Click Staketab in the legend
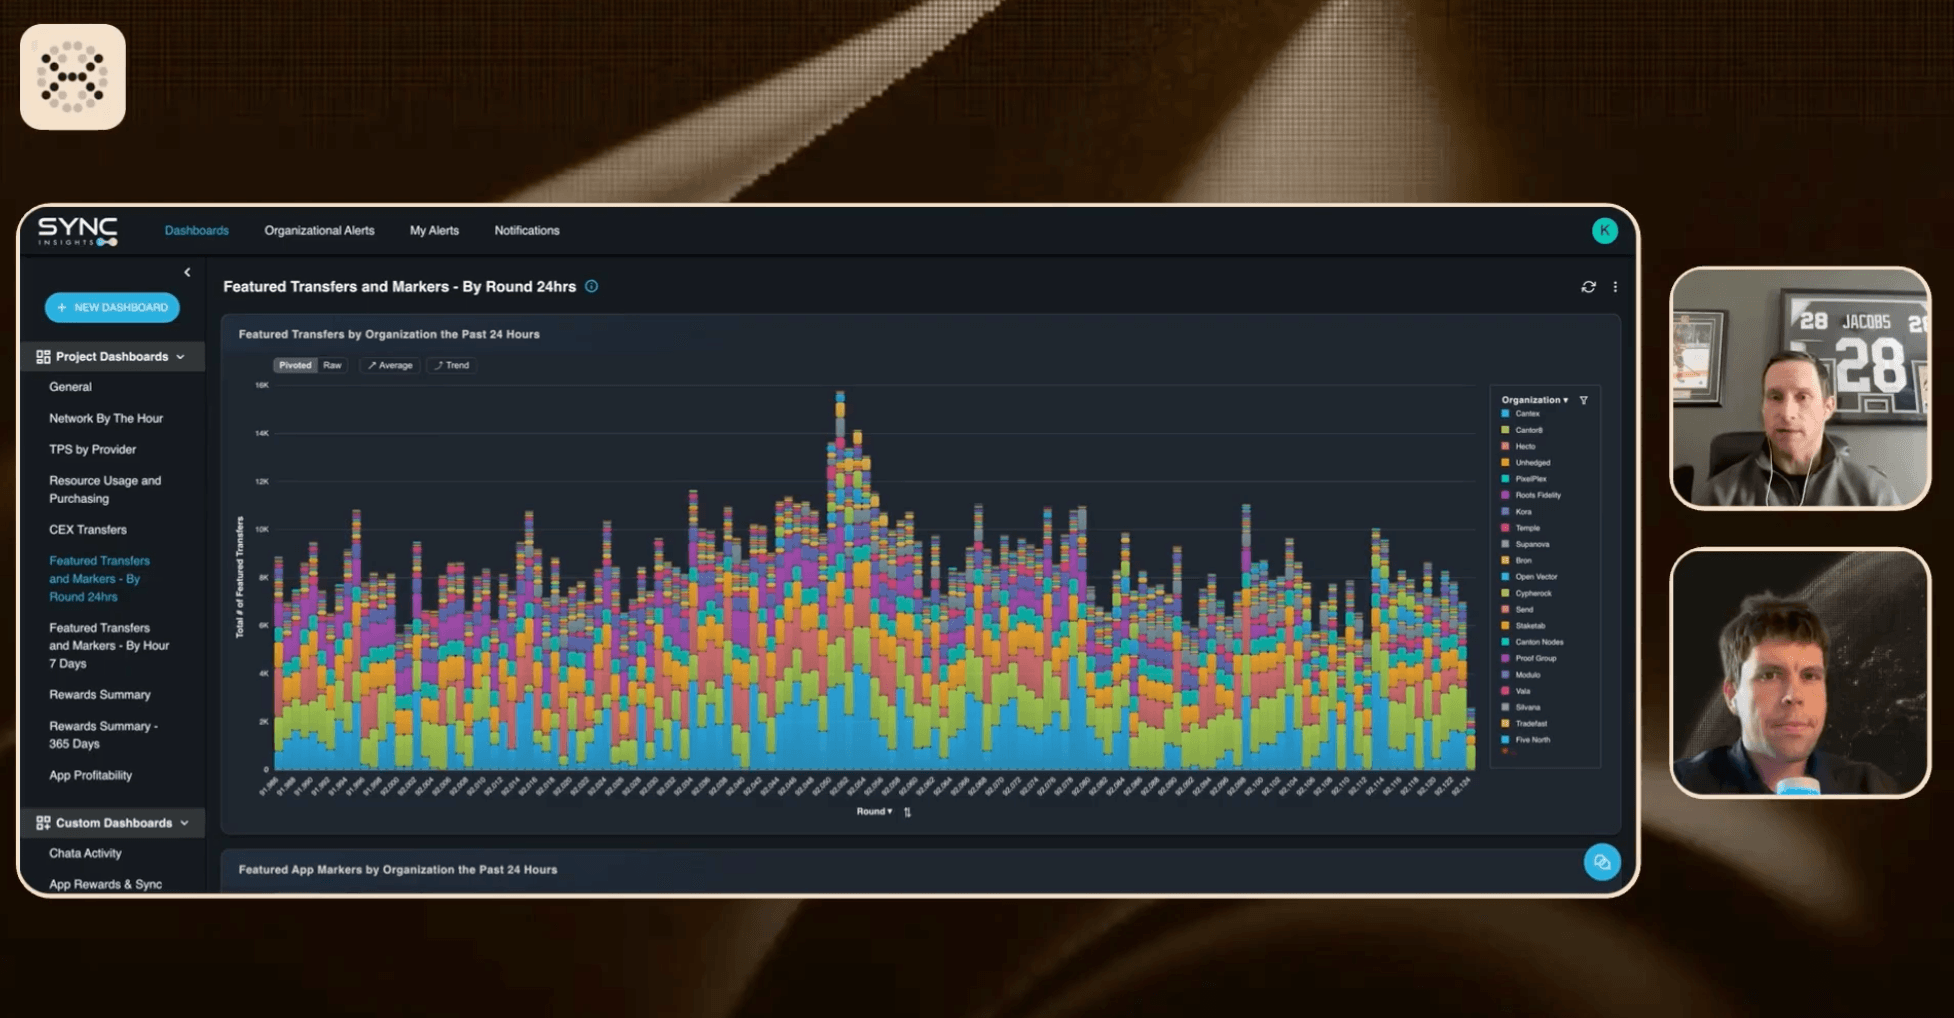1954x1018 pixels. [x=1524, y=626]
